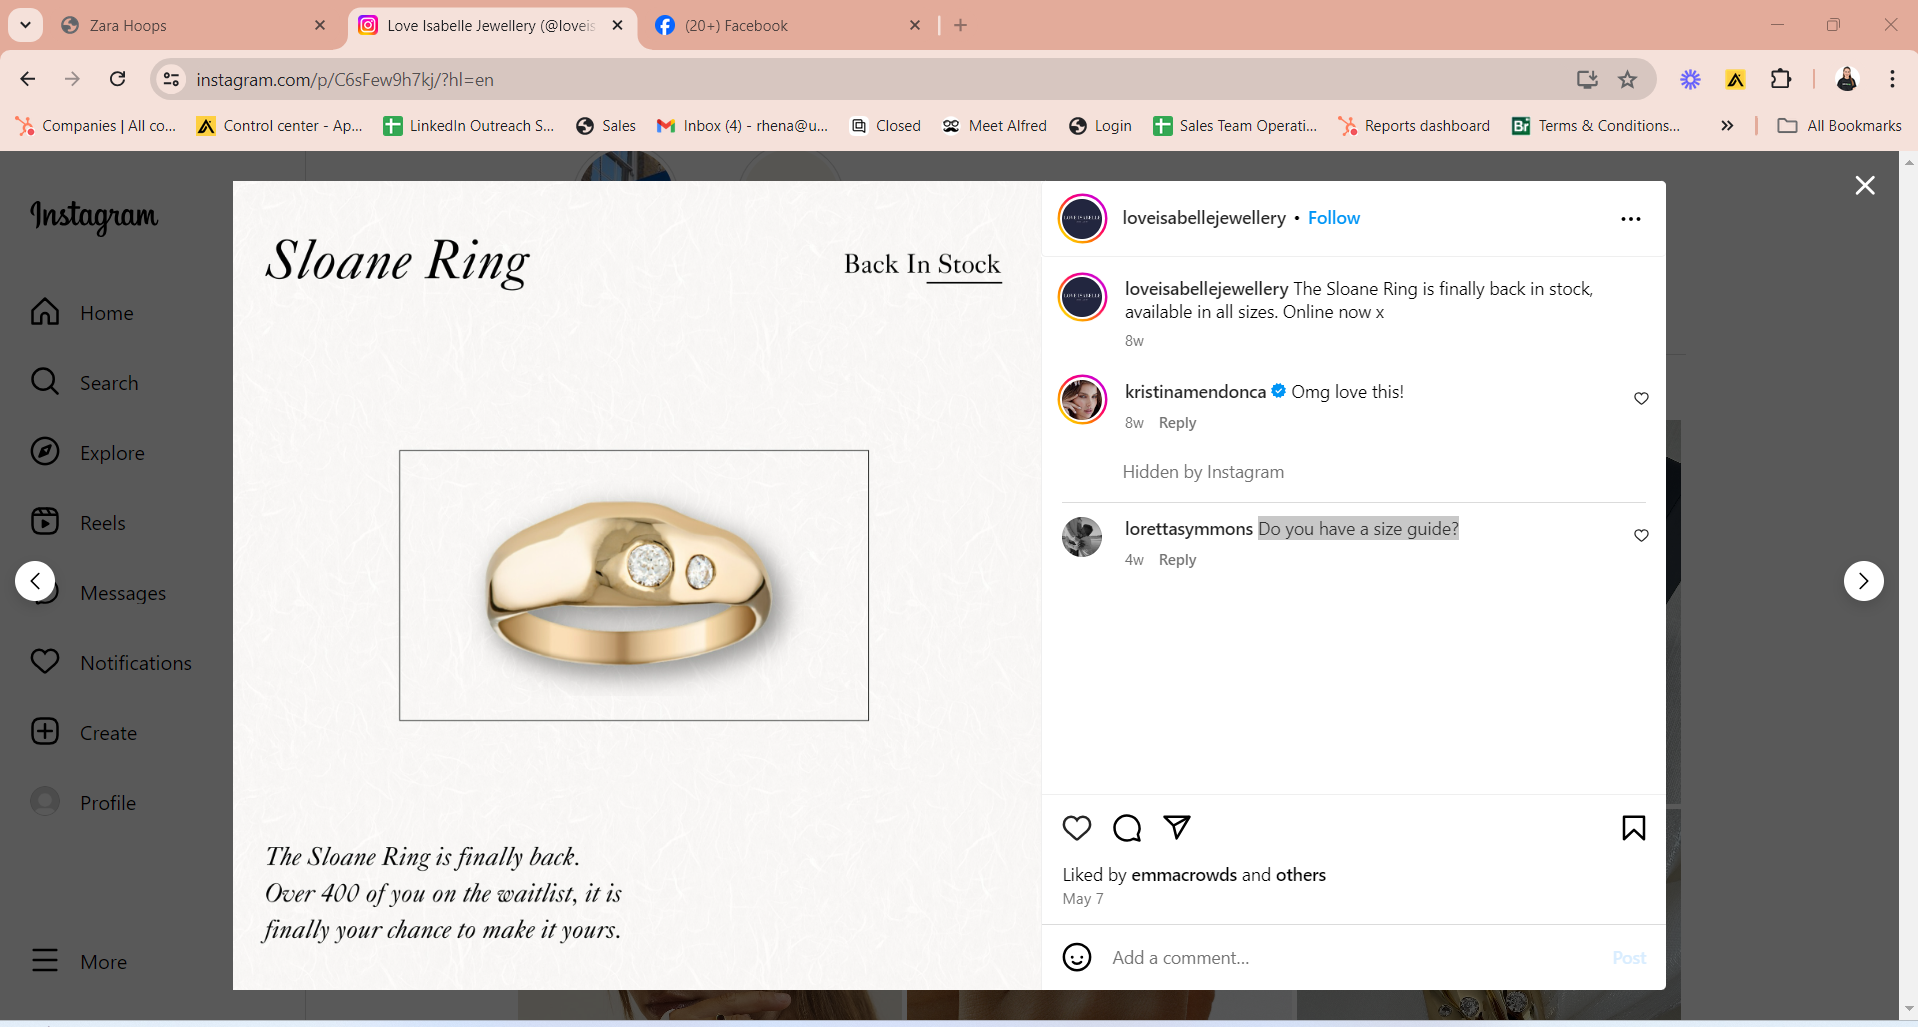Click the address bar URL

coord(345,80)
